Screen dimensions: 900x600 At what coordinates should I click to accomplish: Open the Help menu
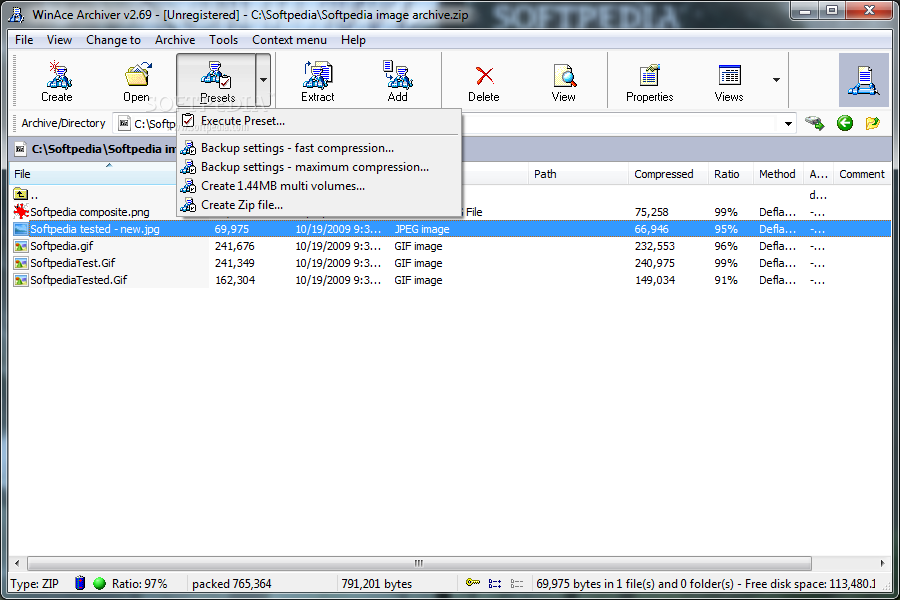[x=353, y=40]
